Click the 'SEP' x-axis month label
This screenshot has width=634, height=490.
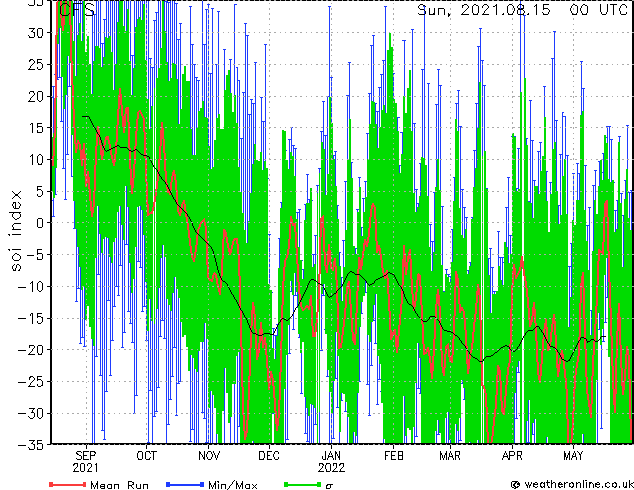[86, 456]
